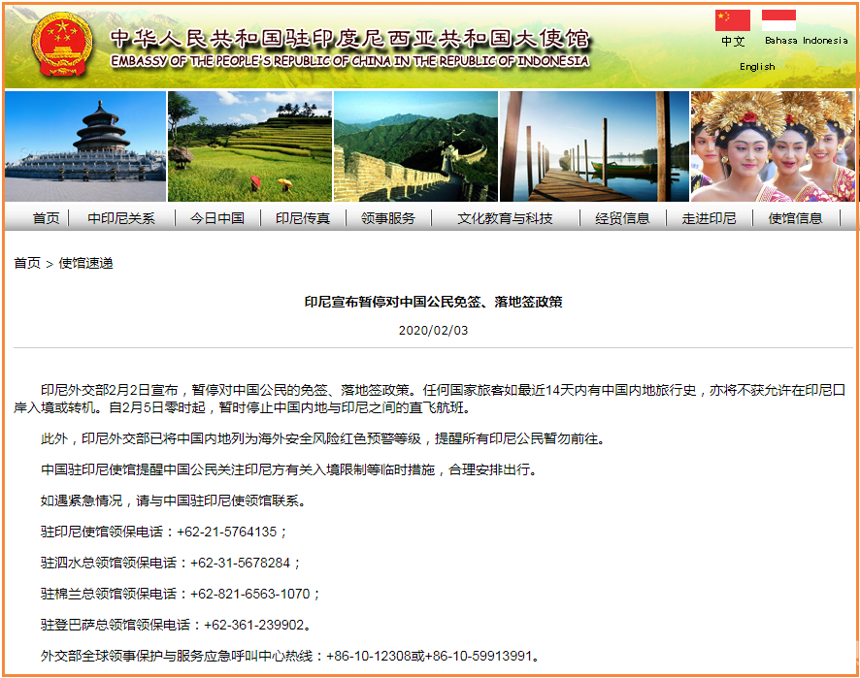Screen dimensions: 860x678
Task: Click the Great Wall banner image
Action: click(415, 147)
